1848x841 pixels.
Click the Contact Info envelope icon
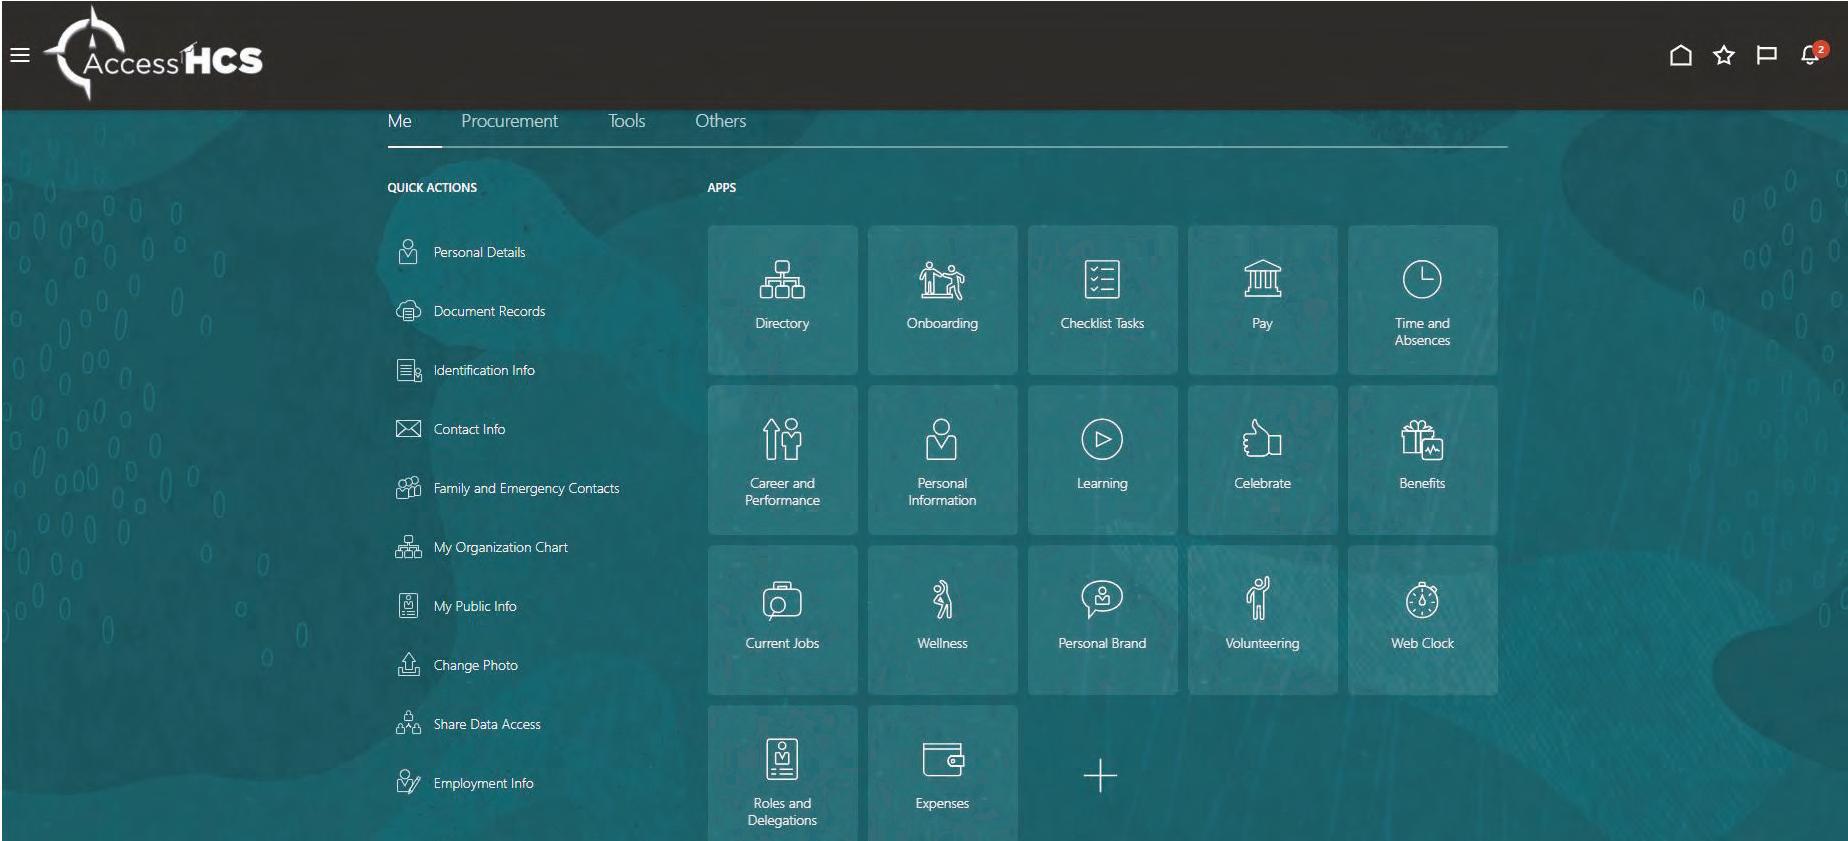pos(408,429)
